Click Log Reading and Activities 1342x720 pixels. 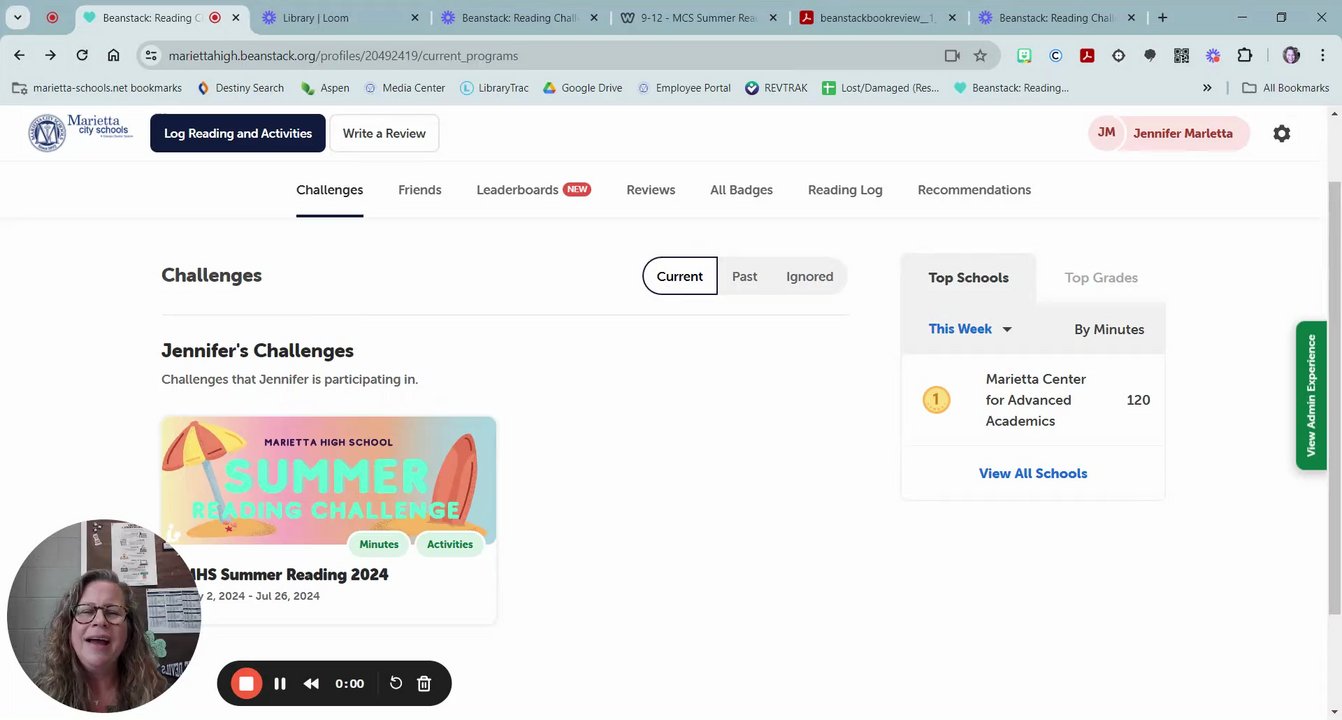(238, 133)
